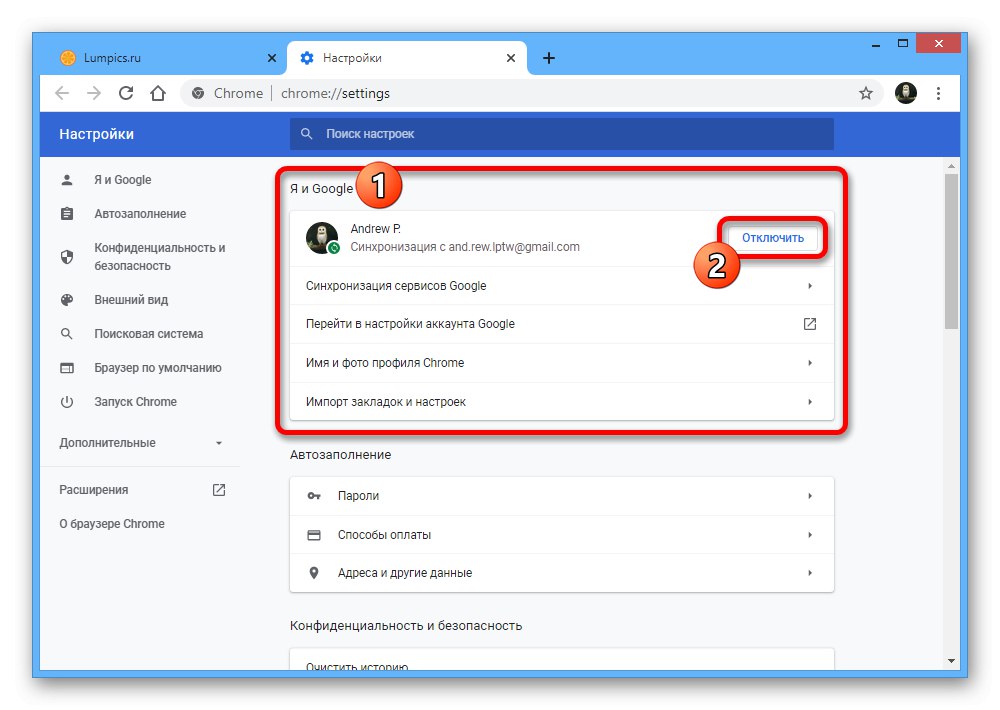This screenshot has height=710, width=1000.
Task: Click the arrow on Способы оплаты
Action: pyautogui.click(x=810, y=535)
